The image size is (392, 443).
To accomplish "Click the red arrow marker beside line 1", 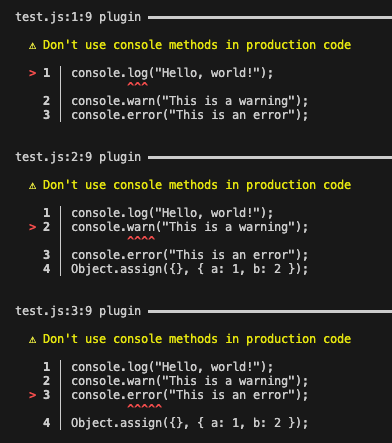I will tap(32, 73).
